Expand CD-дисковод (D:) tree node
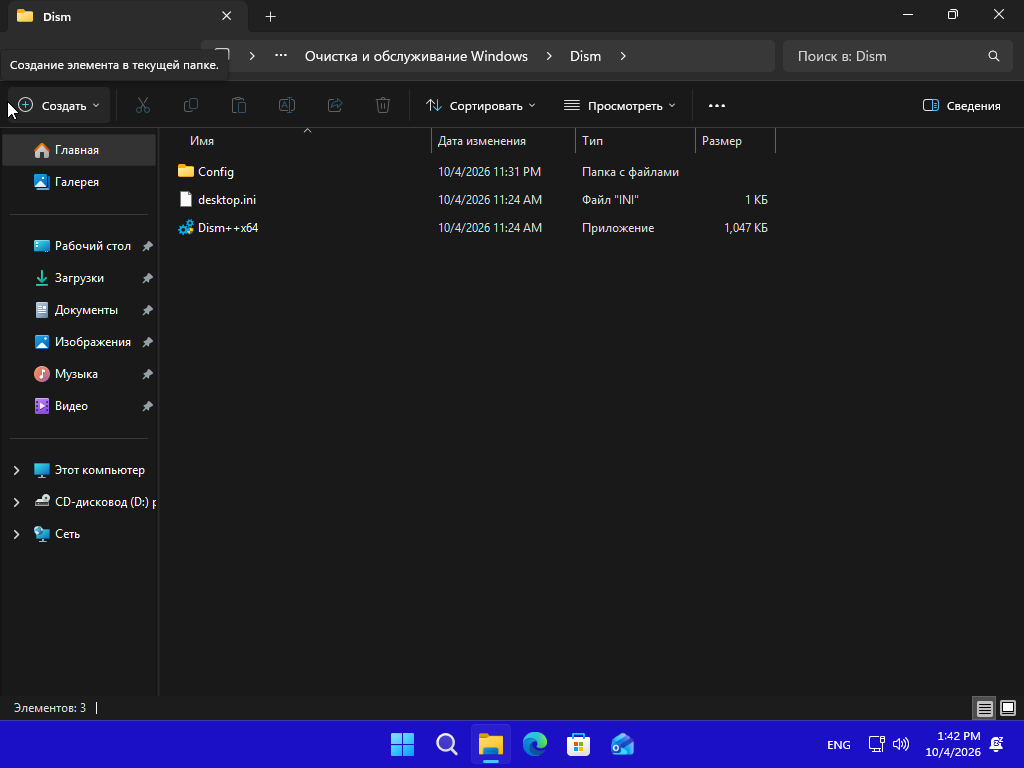The height and width of the screenshot is (768, 1024). coord(16,502)
